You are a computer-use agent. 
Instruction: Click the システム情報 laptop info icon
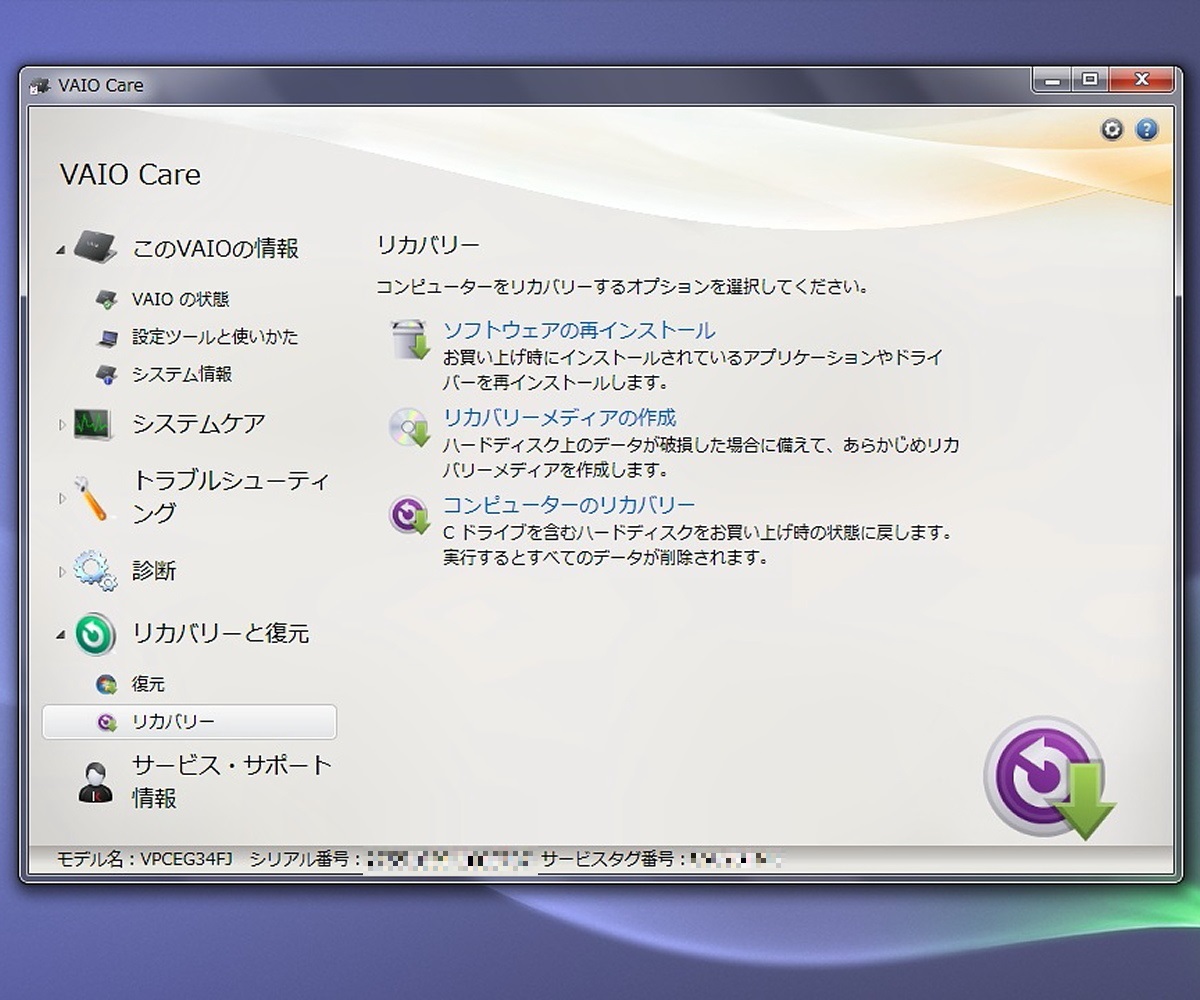[x=107, y=374]
